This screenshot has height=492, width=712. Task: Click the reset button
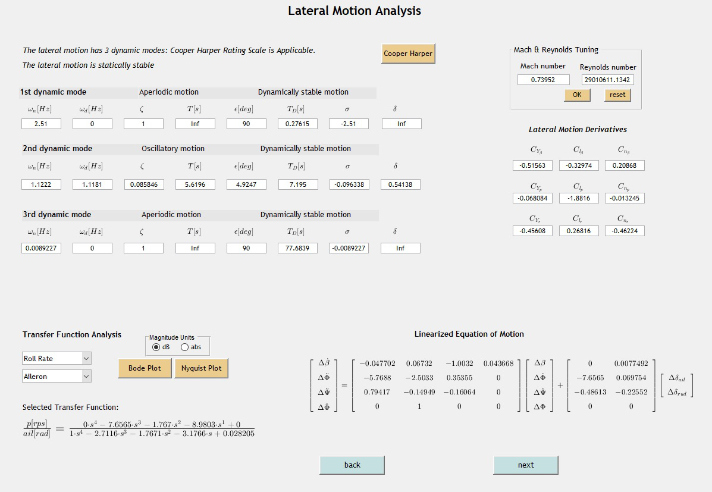tap(617, 95)
